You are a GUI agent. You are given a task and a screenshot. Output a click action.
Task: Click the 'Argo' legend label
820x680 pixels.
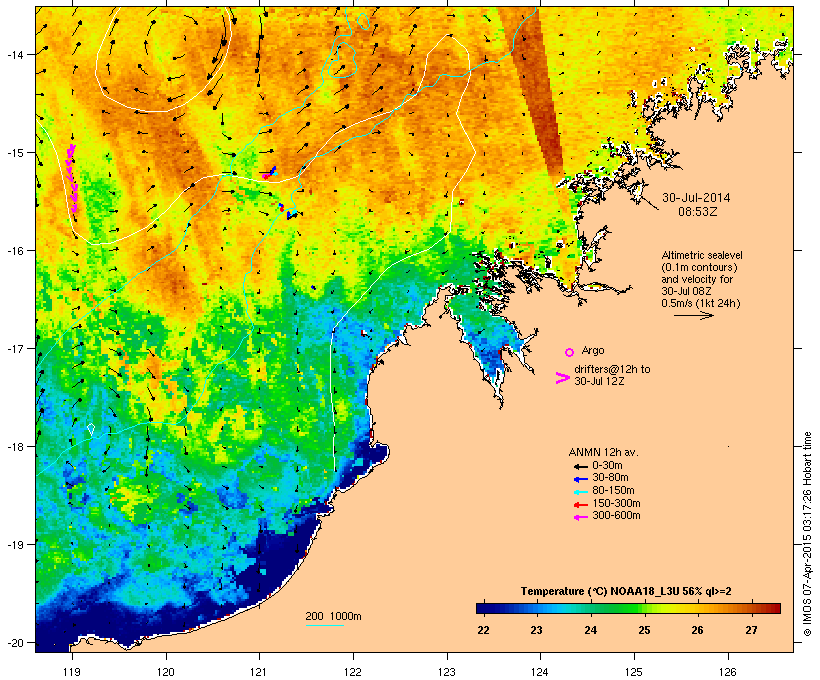tap(593, 350)
